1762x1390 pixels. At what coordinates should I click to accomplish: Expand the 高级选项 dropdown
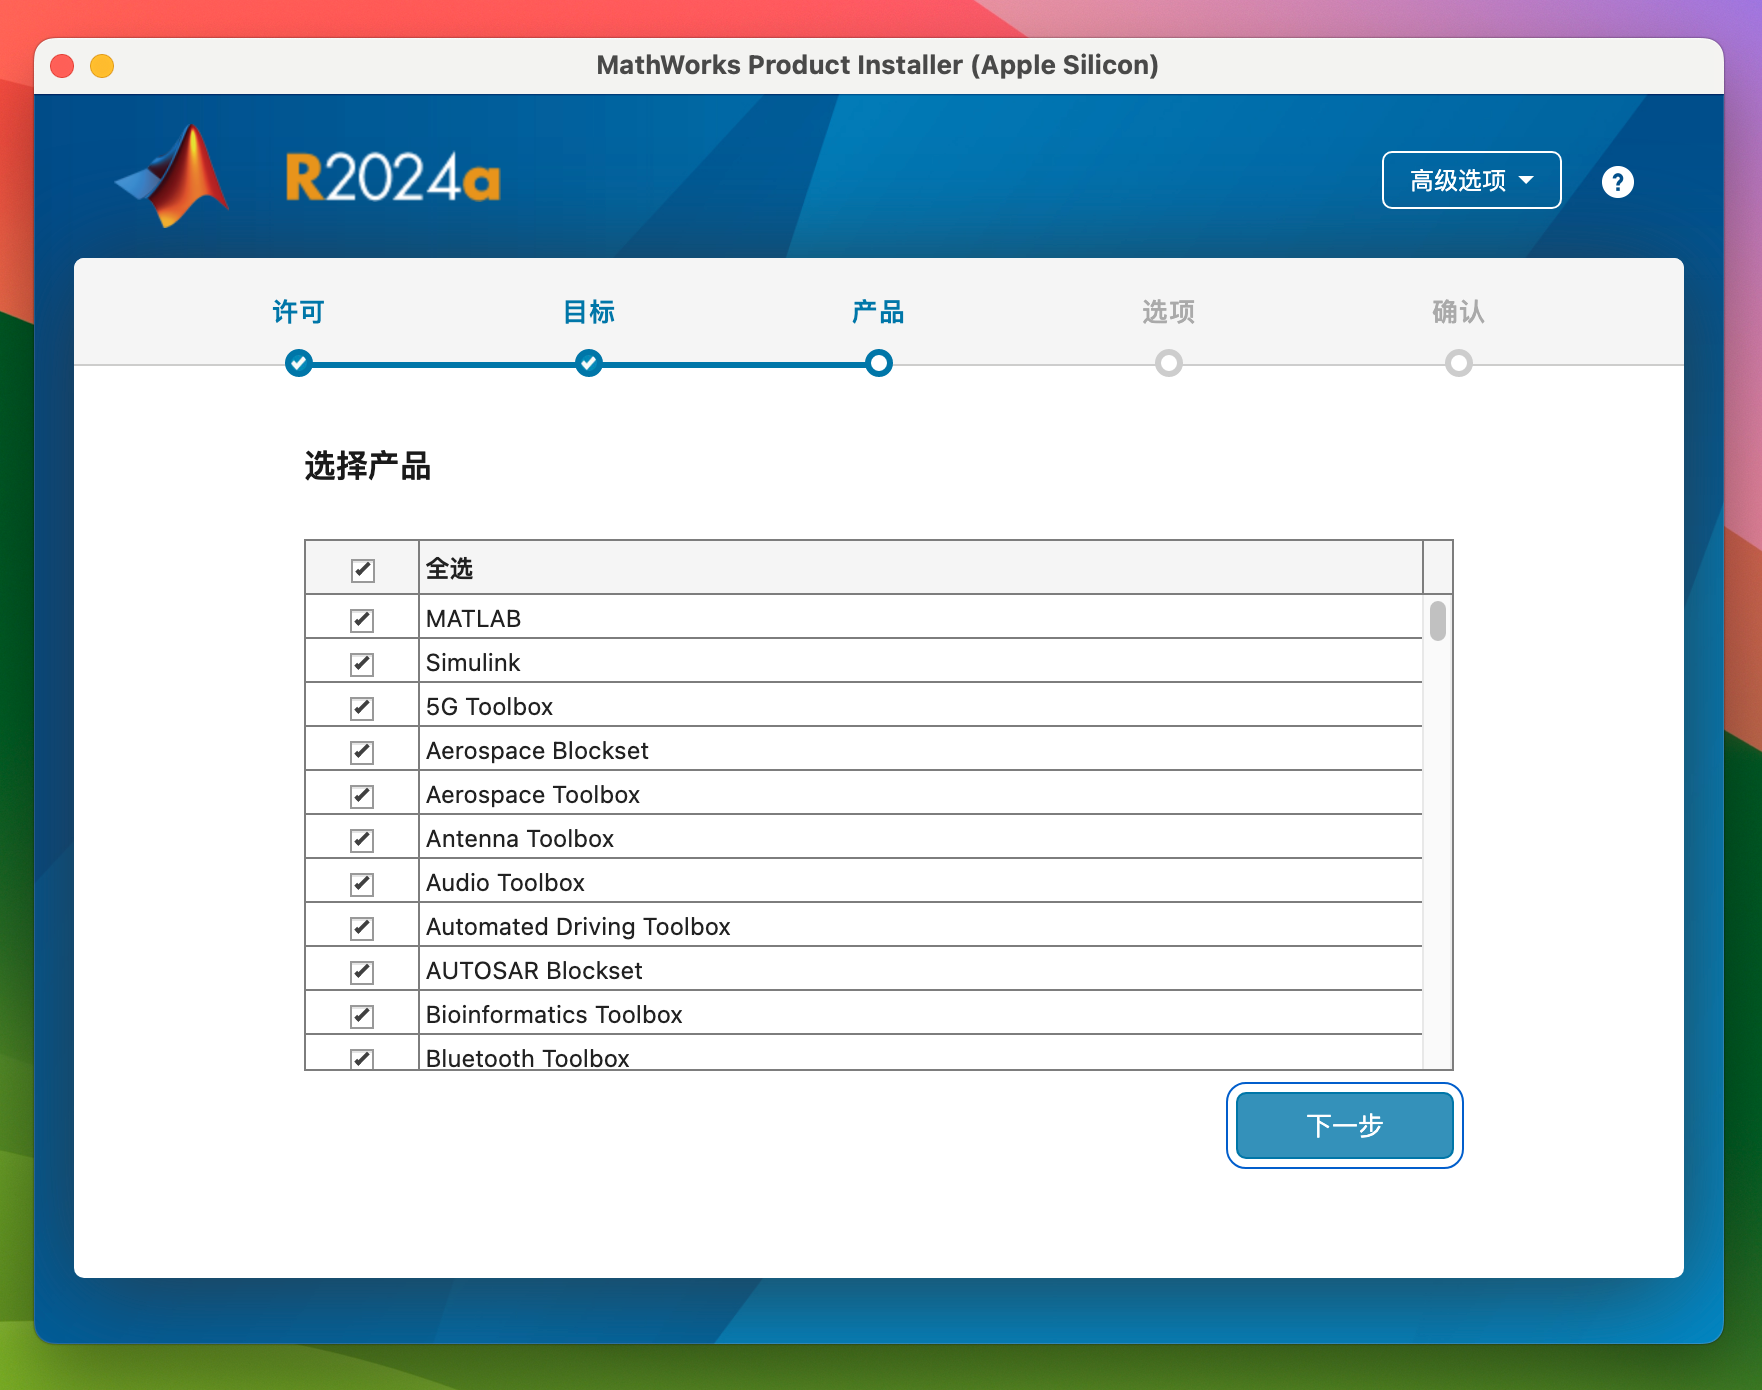click(x=1471, y=180)
